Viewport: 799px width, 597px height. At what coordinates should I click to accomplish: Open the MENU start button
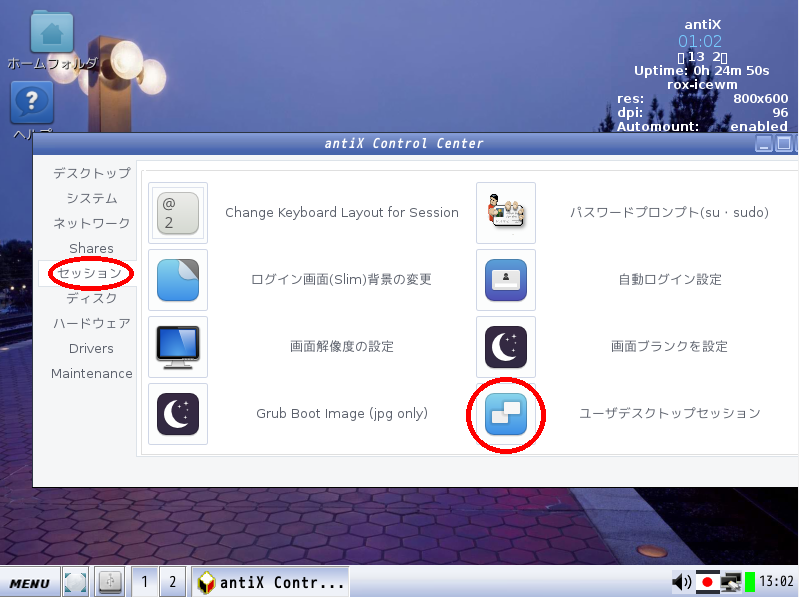coord(30,582)
